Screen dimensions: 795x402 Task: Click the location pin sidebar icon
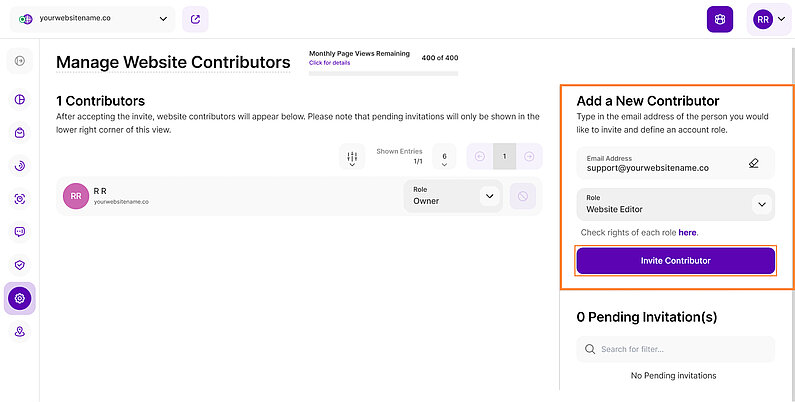20,331
